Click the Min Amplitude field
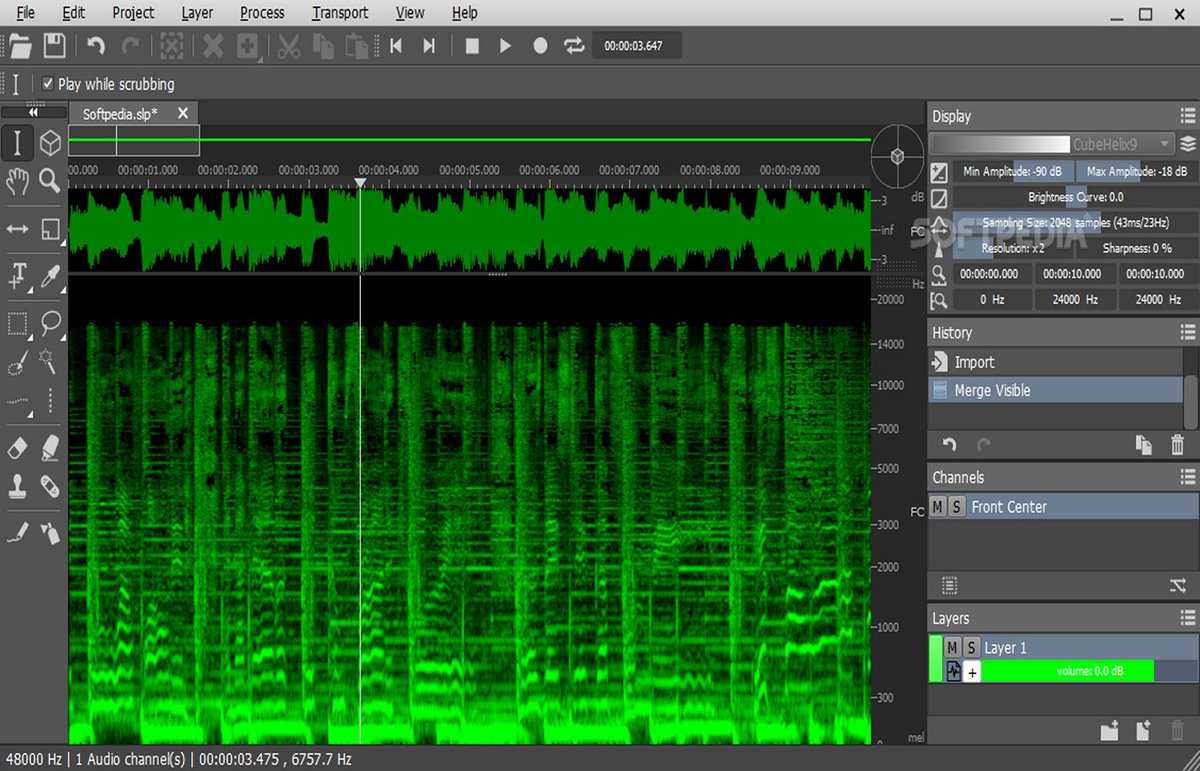Screen dimensions: 1200x771 (1013, 171)
